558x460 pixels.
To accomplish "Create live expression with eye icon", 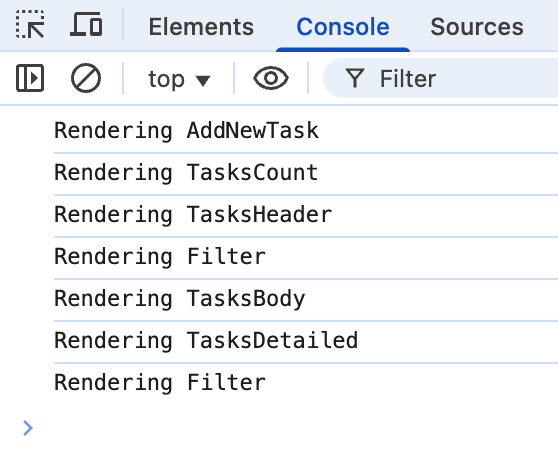I will (271, 78).
